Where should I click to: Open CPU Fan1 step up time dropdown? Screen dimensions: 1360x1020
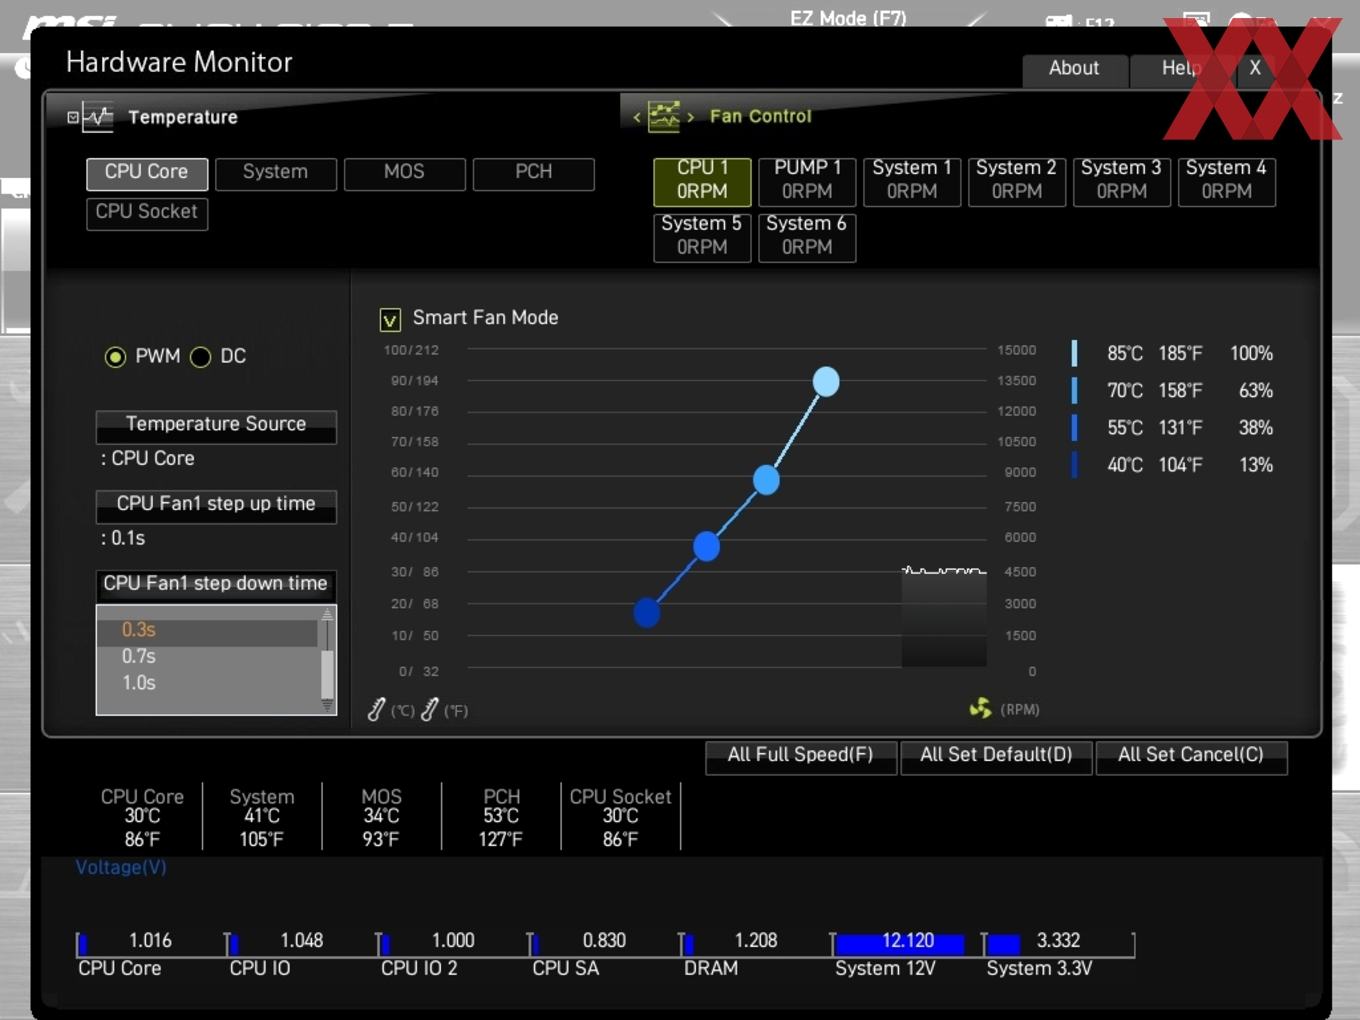216,506
